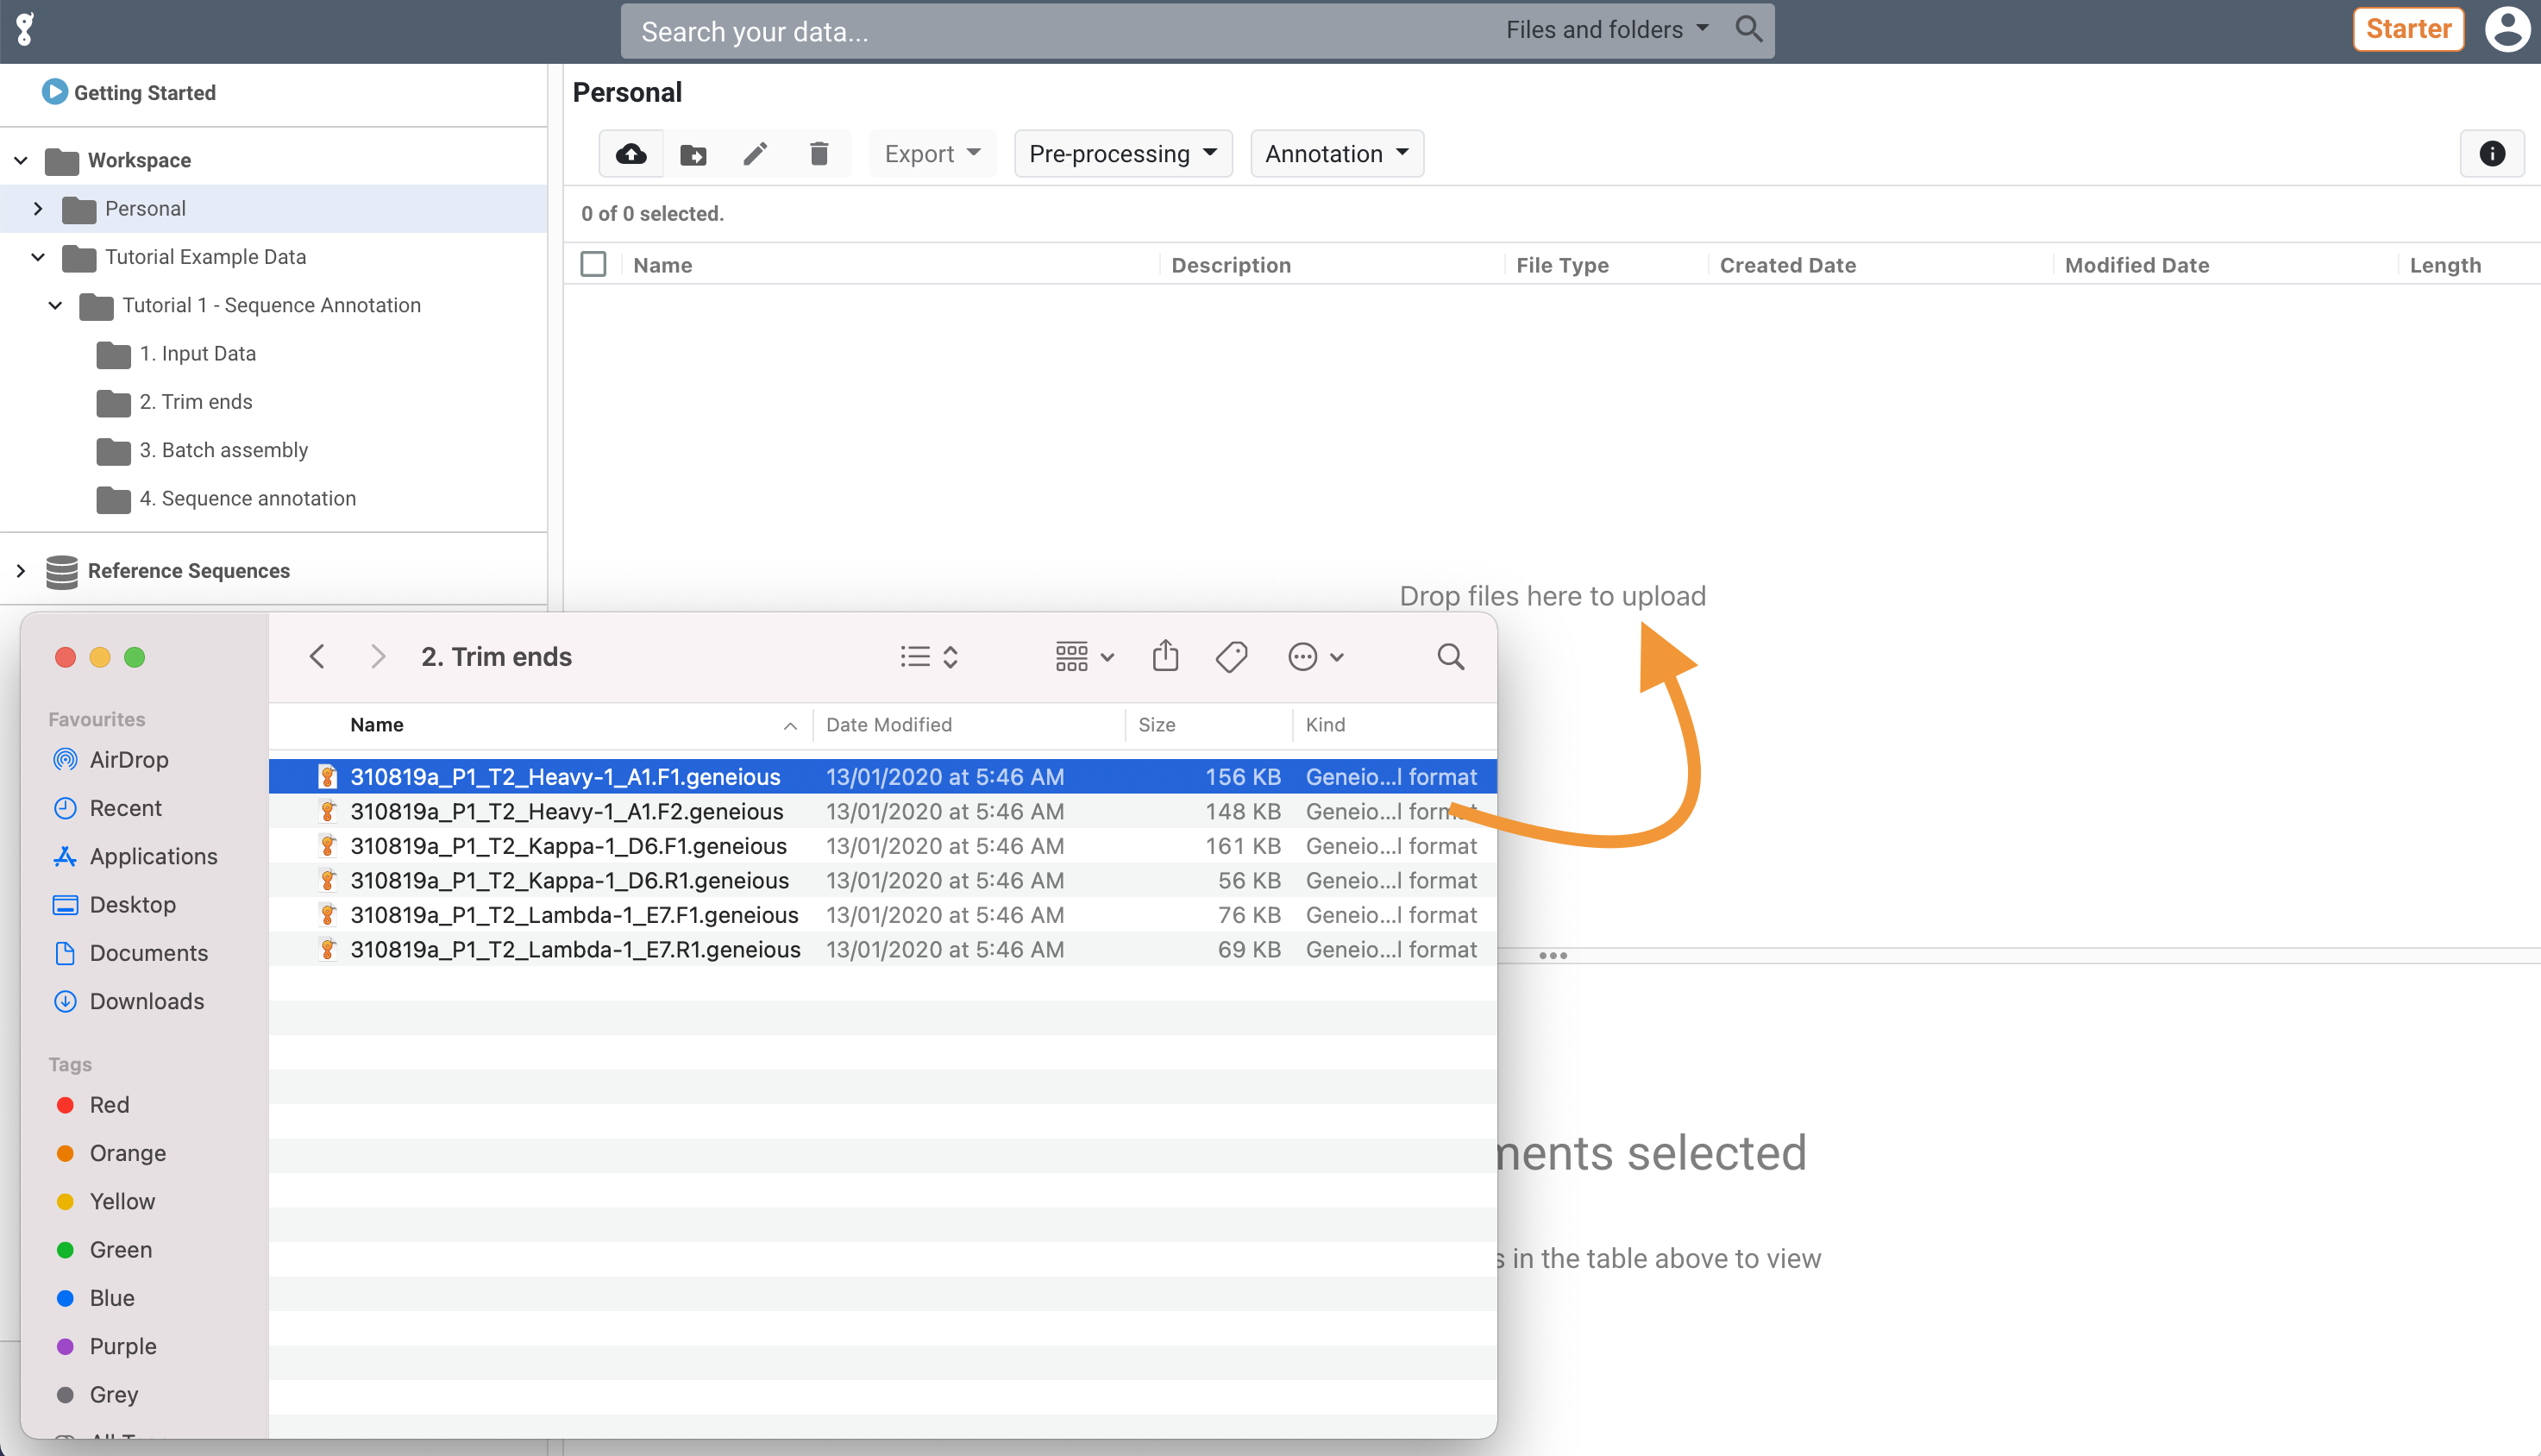Click the search magnifier in the top bar
Screen dimensions: 2541x1456
point(1748,29)
